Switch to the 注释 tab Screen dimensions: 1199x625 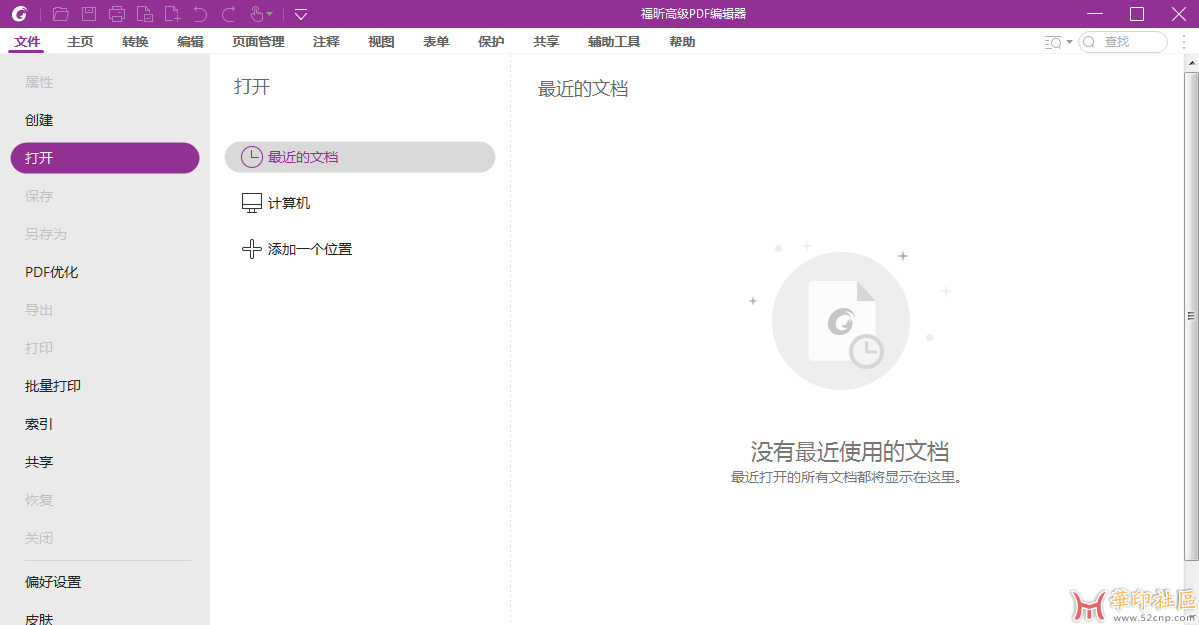point(326,41)
